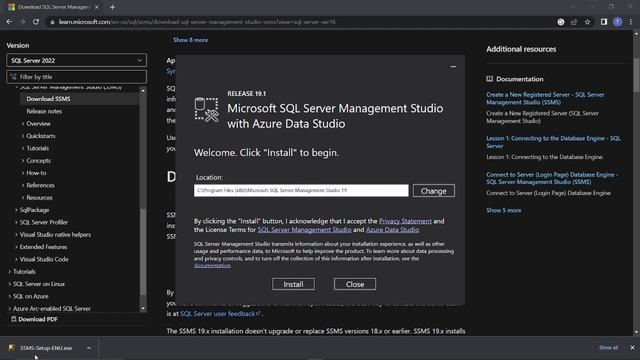640x360 pixels.
Task: Click the share icon in the address bar
Action: click(574, 22)
